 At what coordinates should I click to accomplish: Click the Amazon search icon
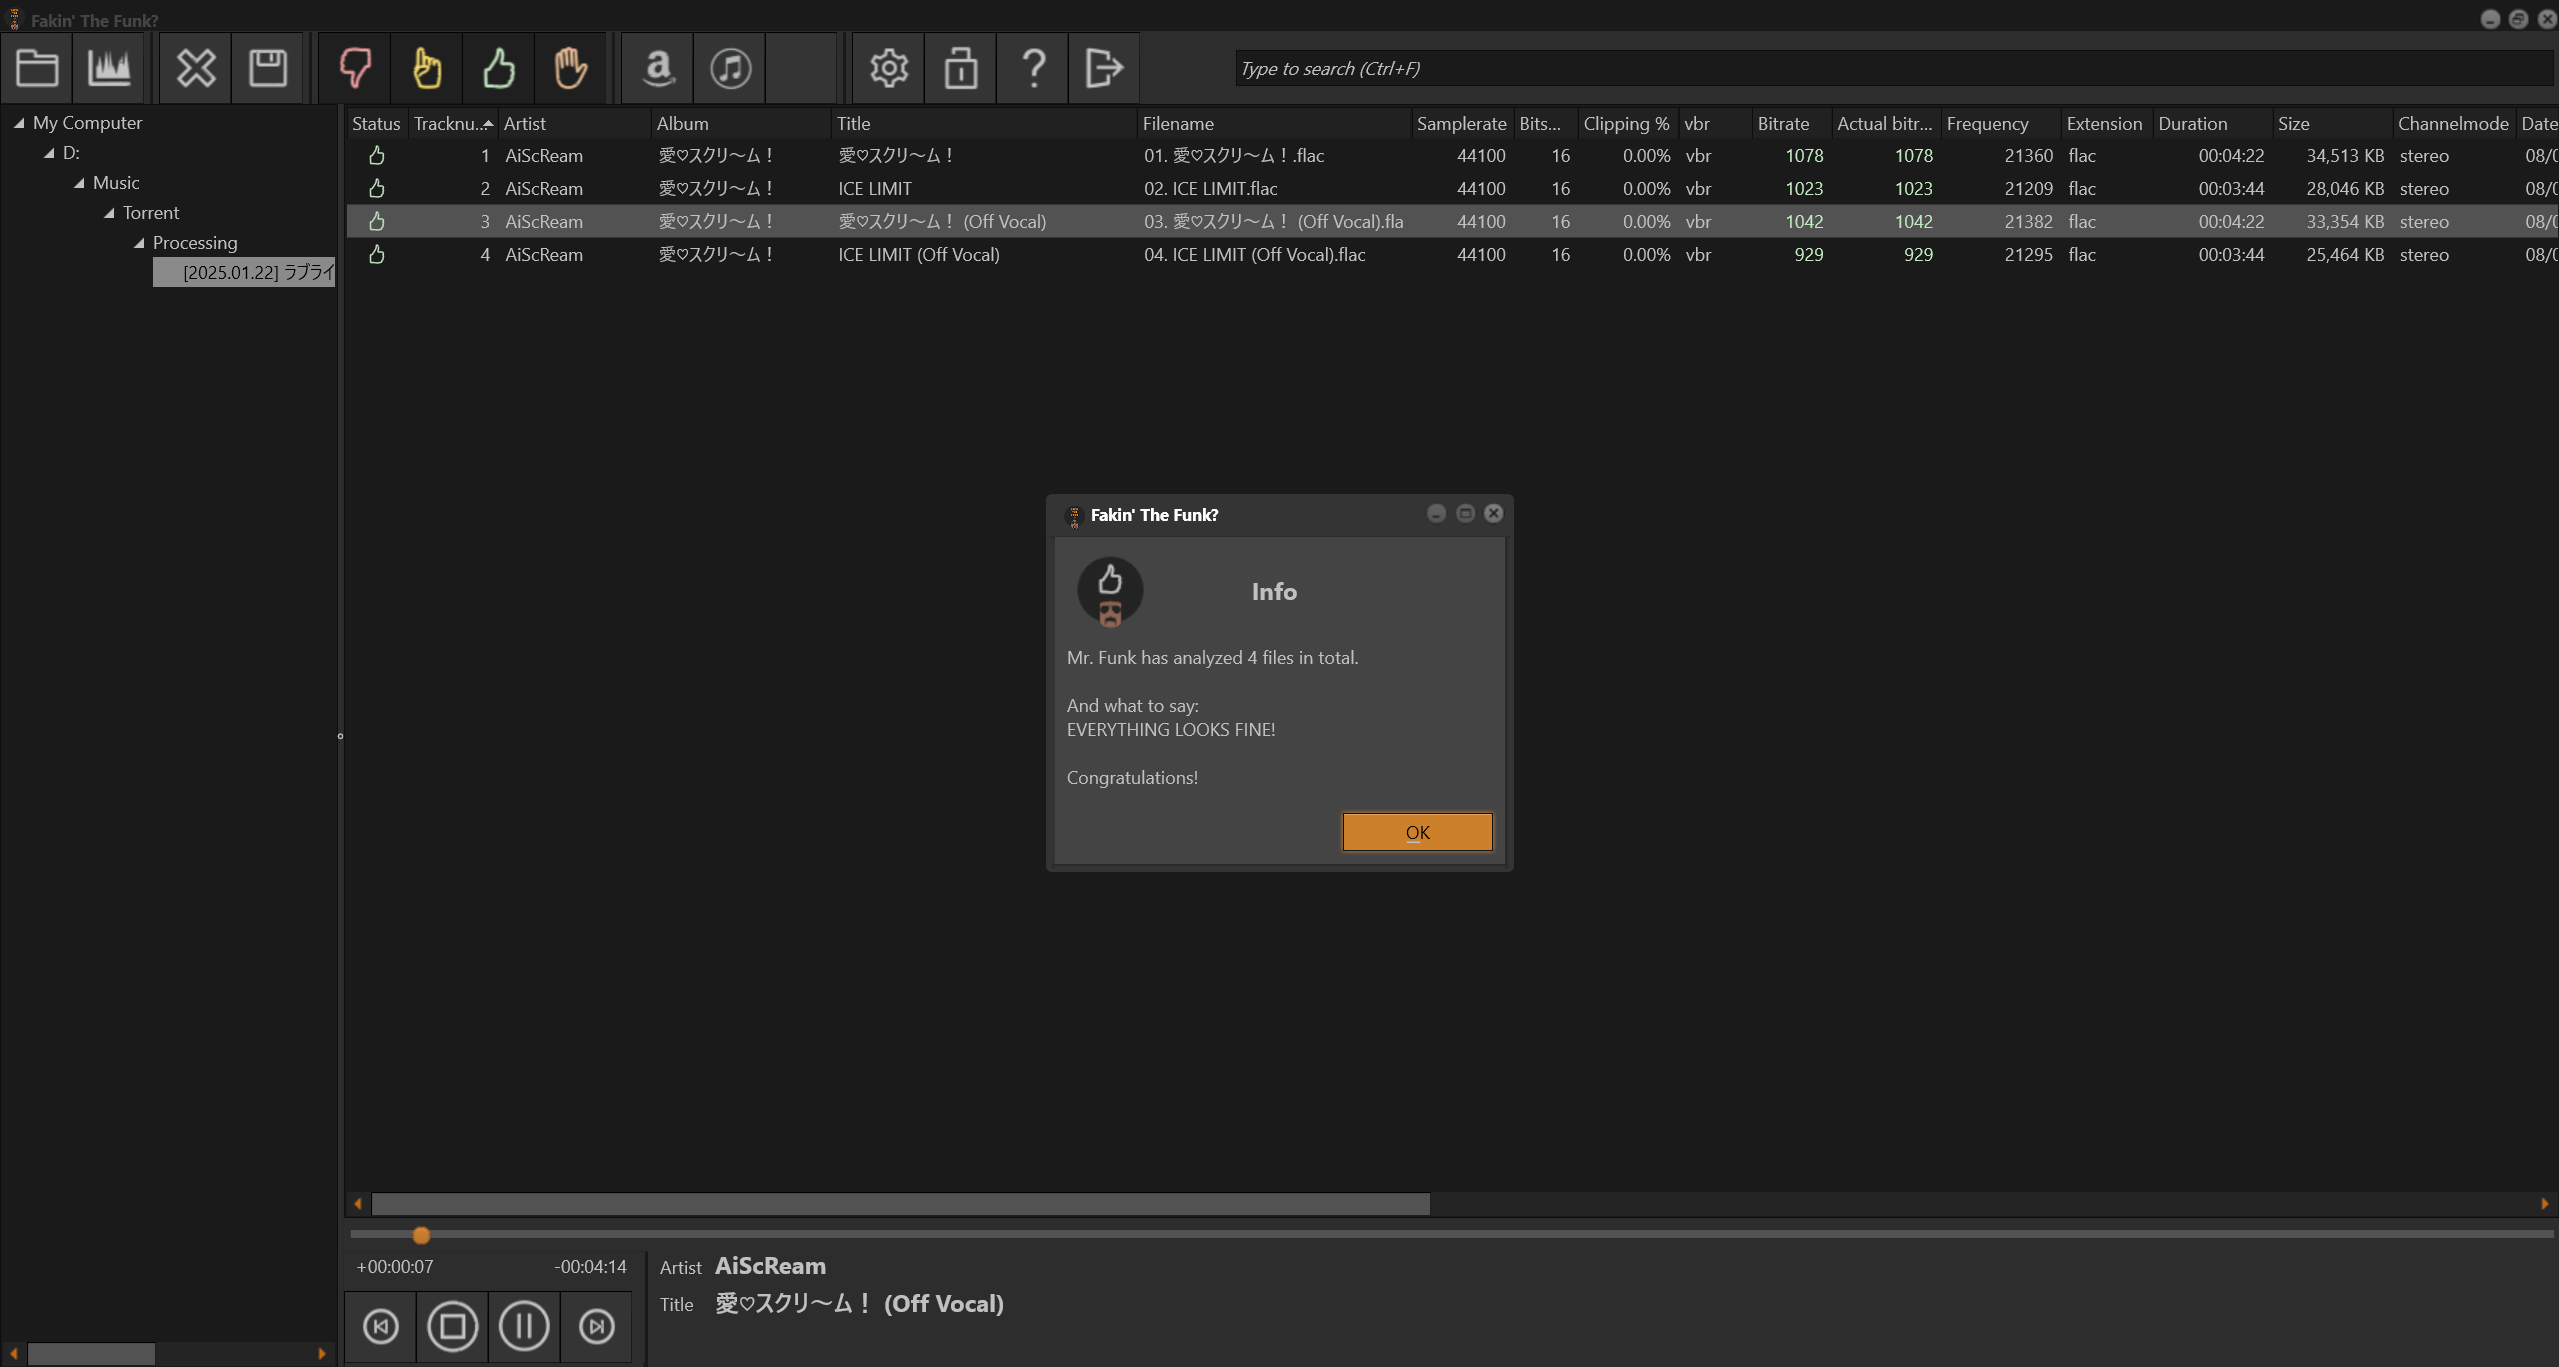[659, 68]
